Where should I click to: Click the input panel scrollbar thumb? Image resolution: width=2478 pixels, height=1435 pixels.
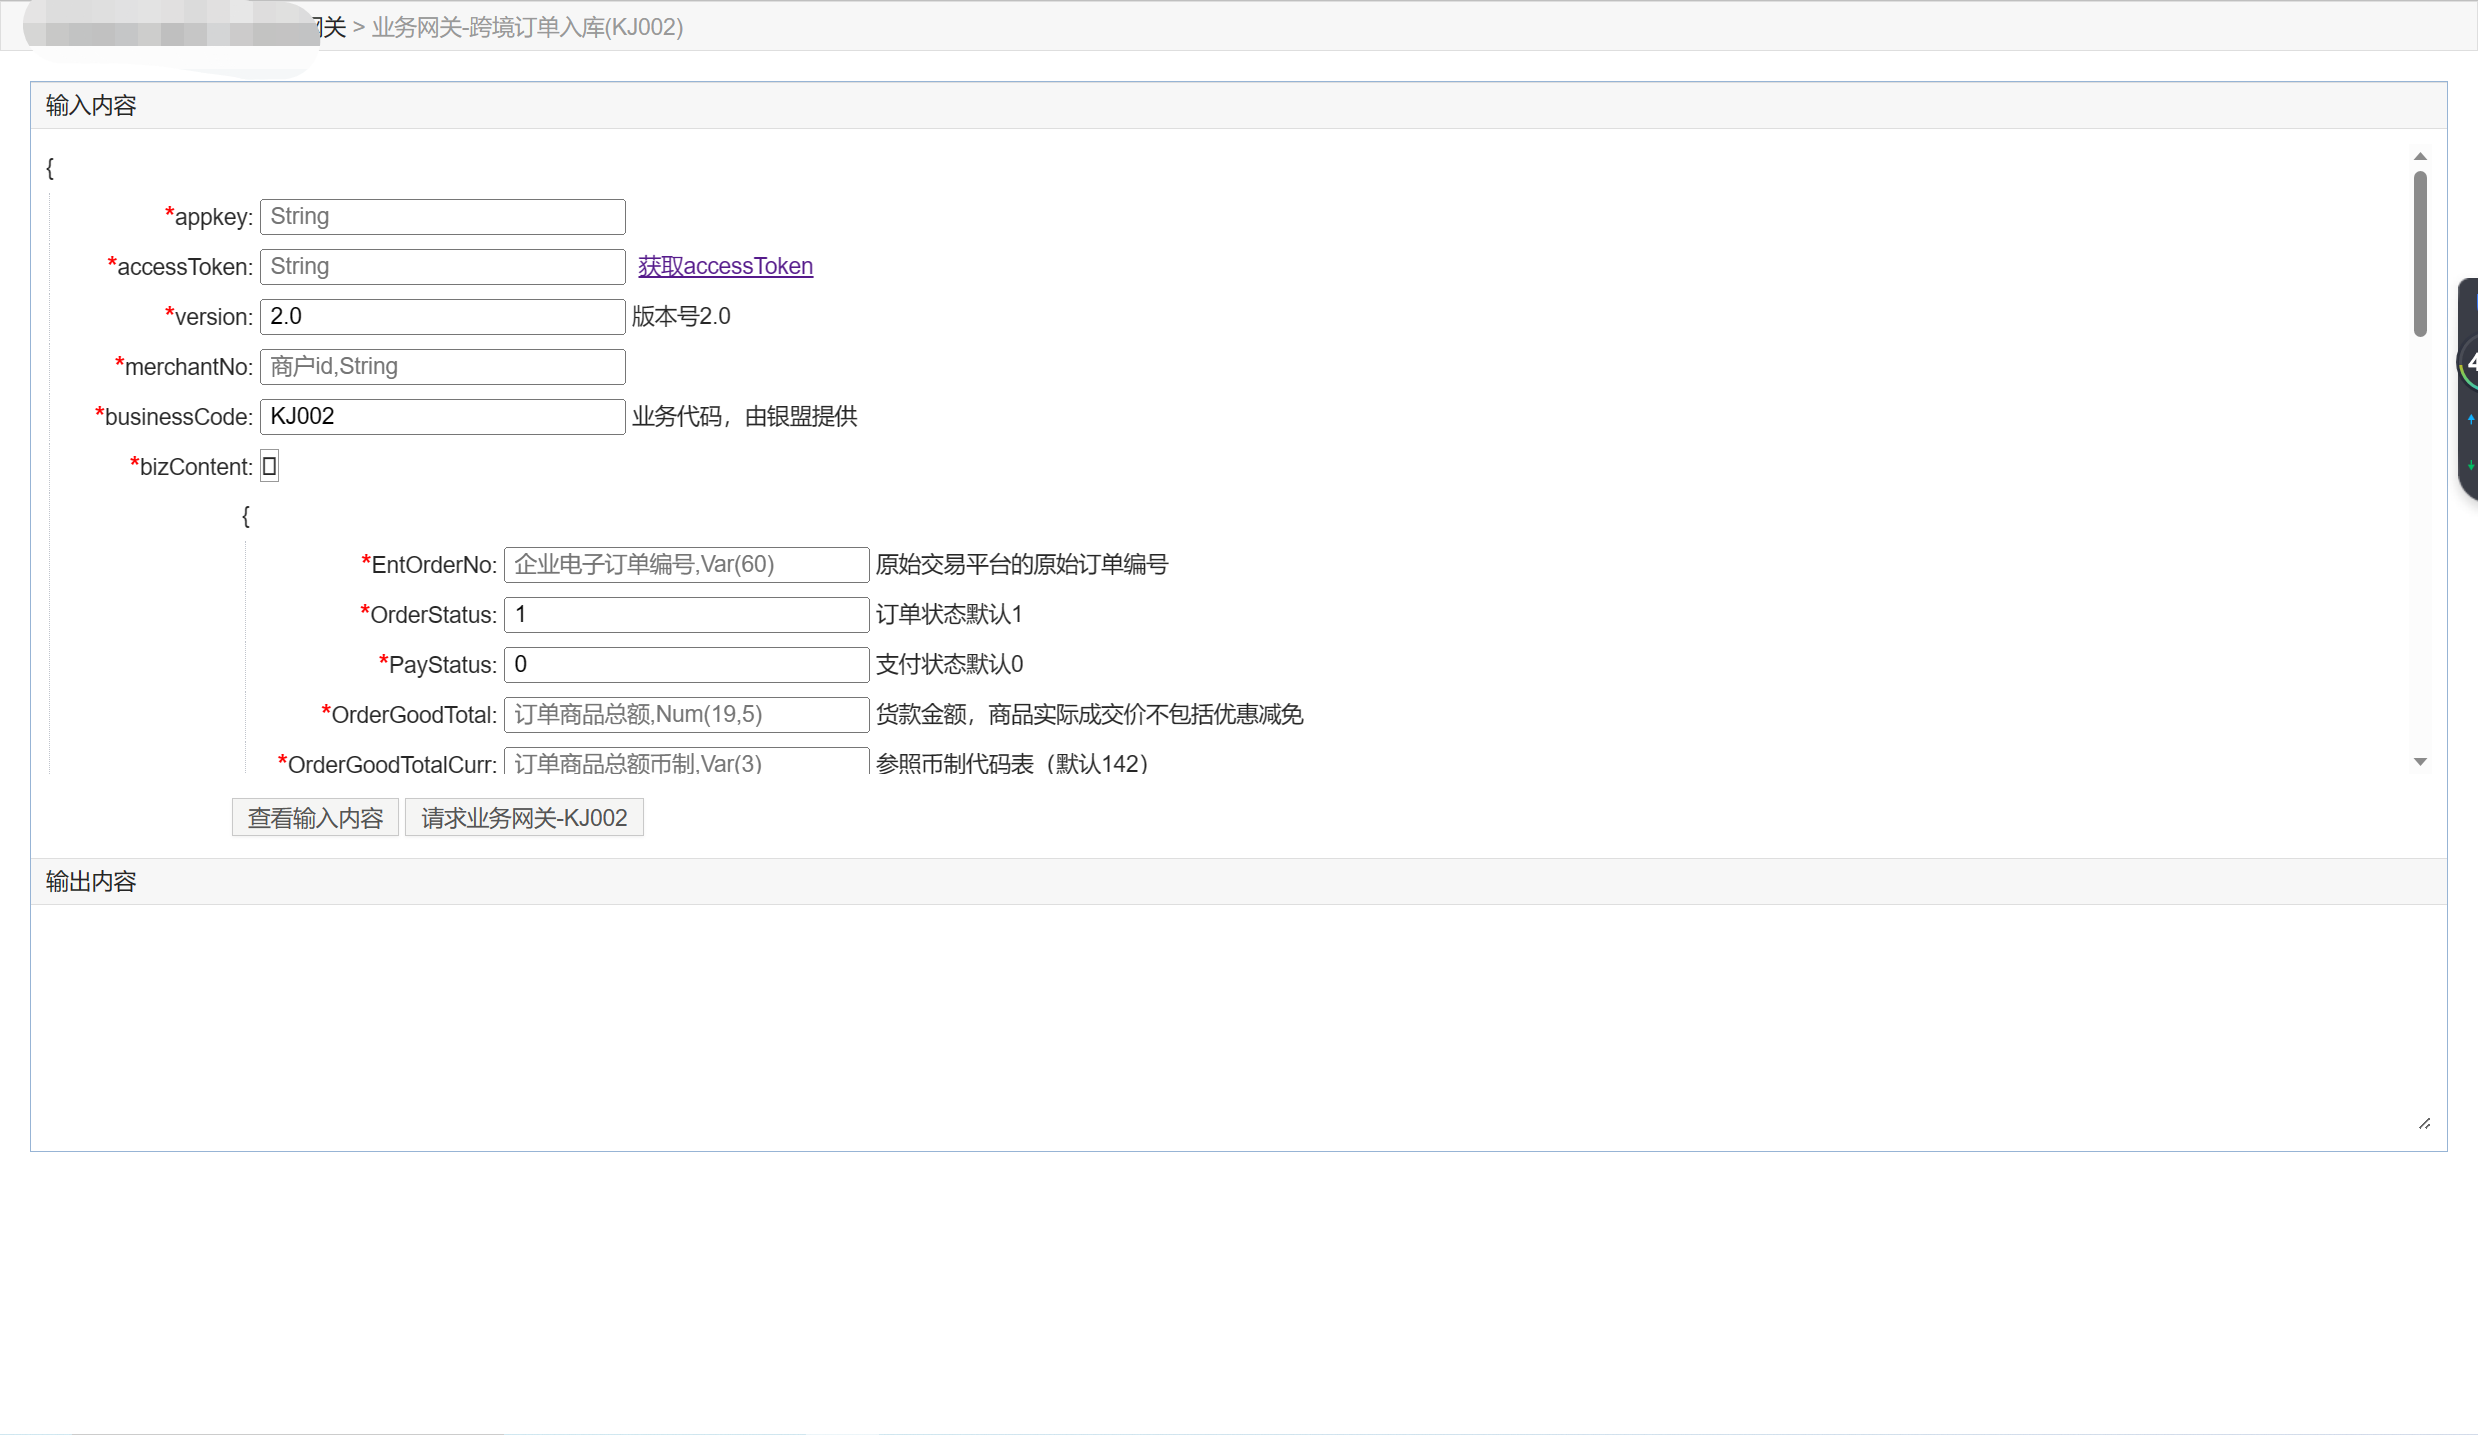[2420, 254]
